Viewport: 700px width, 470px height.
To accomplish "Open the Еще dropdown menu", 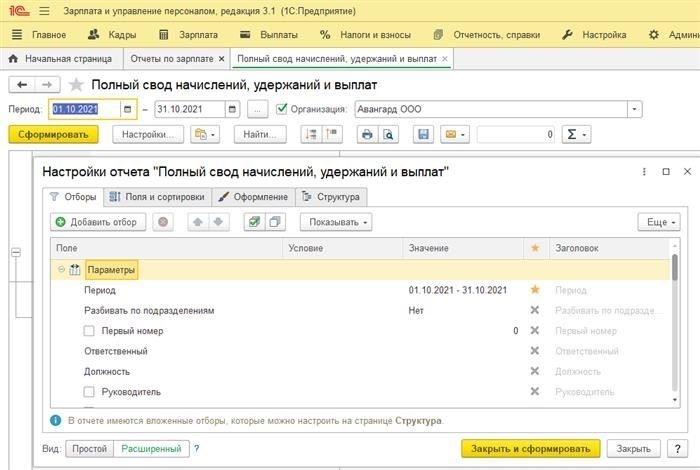I will [659, 222].
